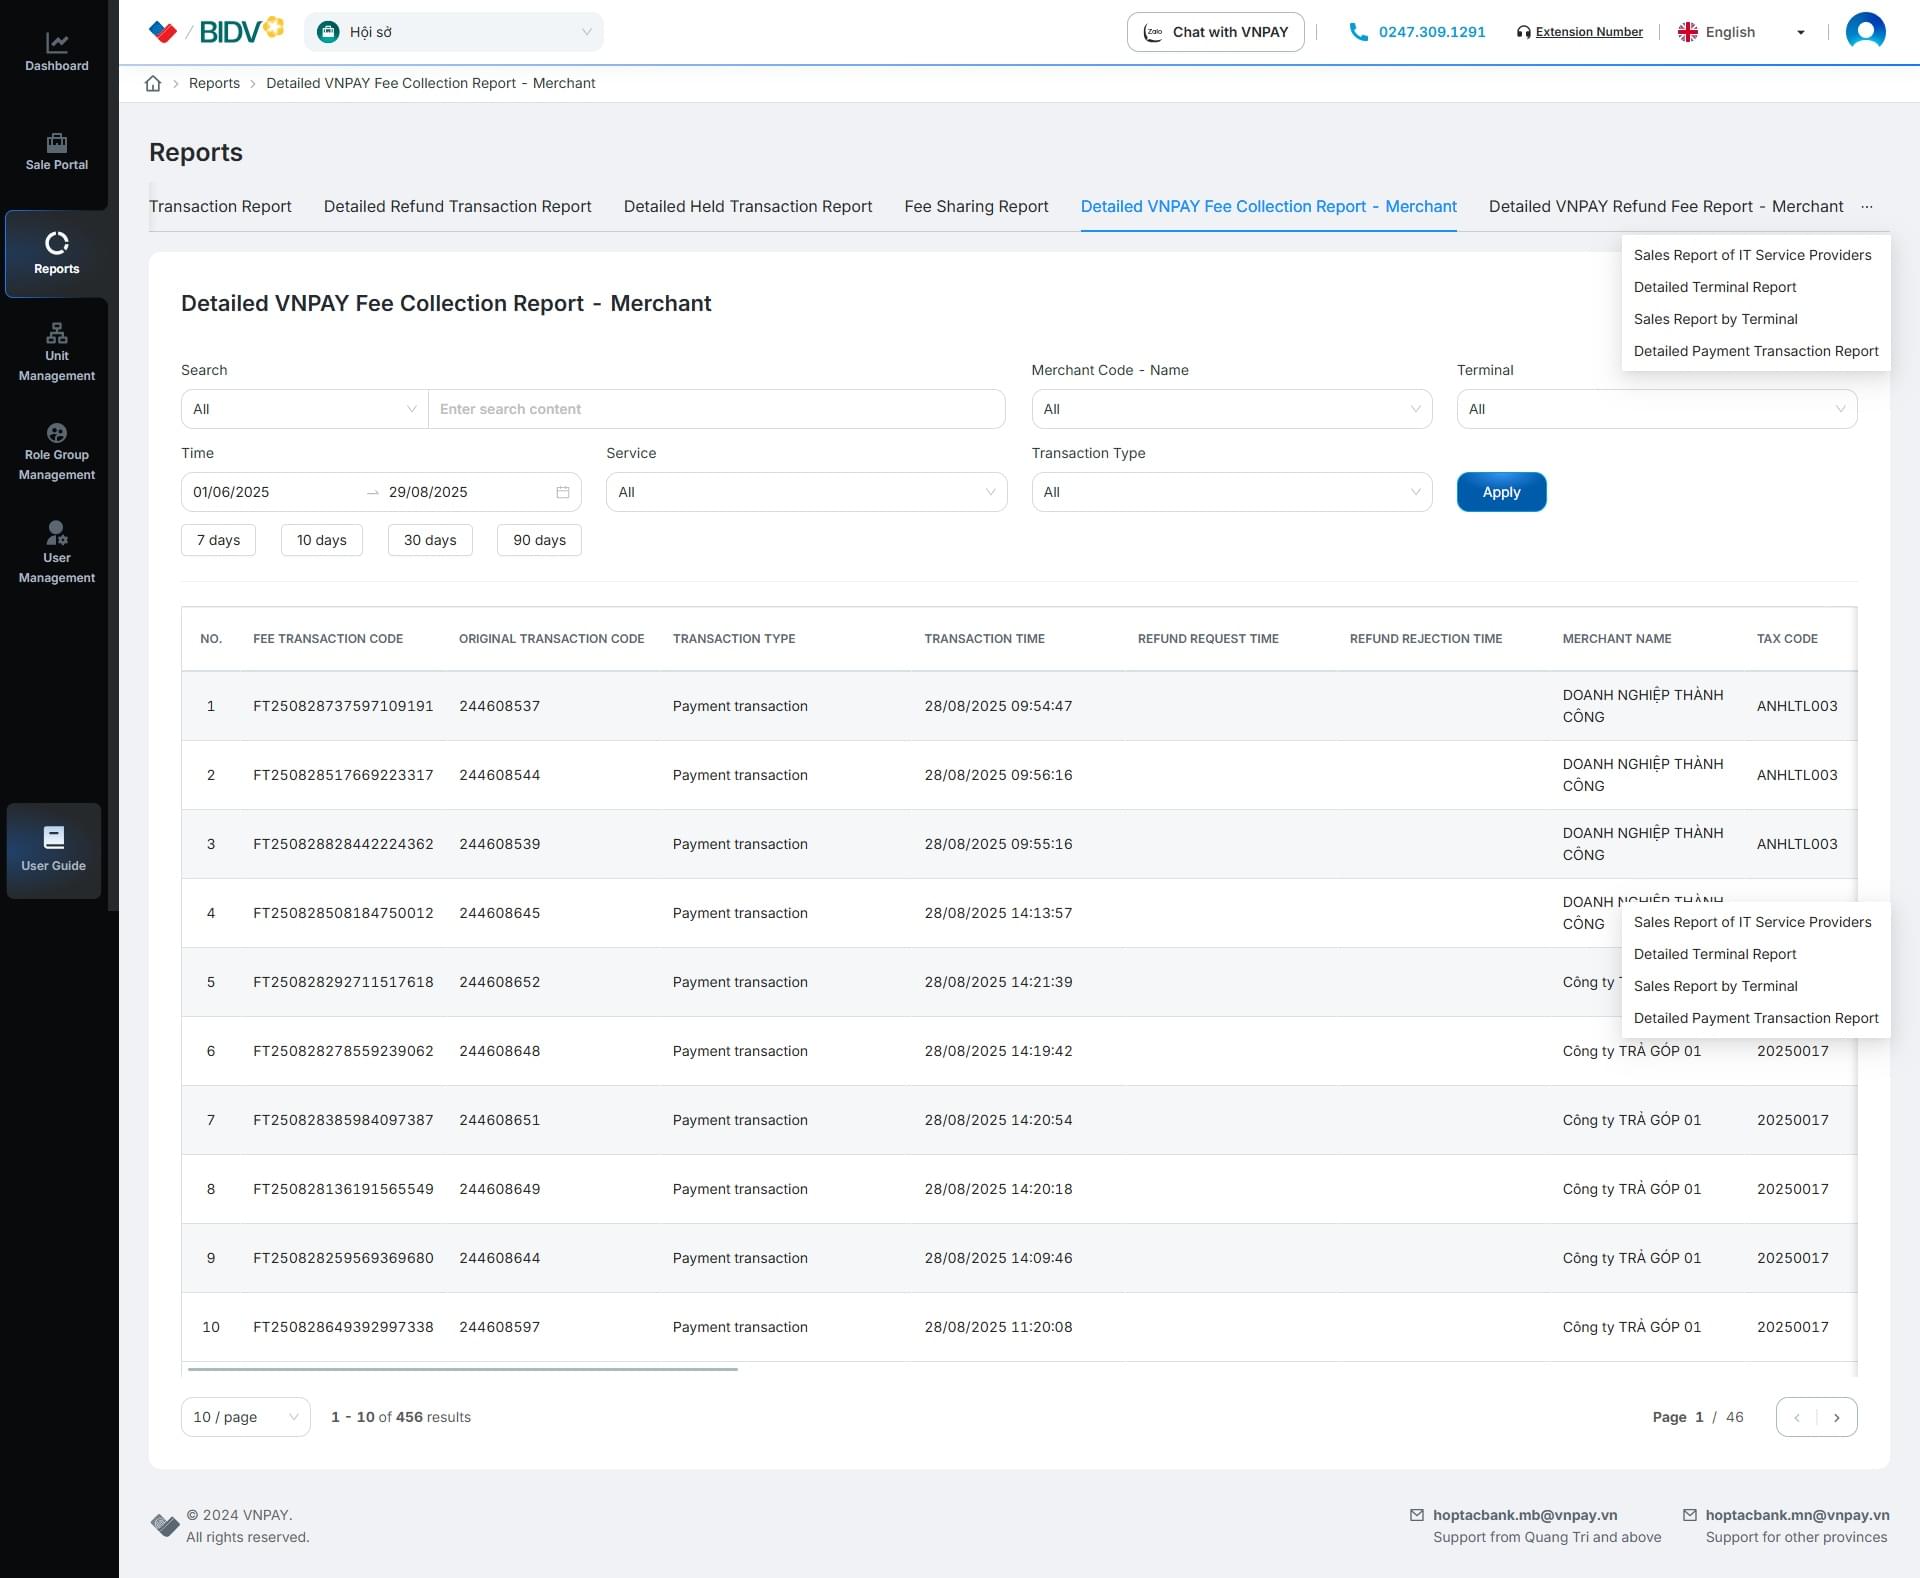Image resolution: width=1920 pixels, height=1578 pixels.
Task: Focus the Enter search content field
Action: 716,409
